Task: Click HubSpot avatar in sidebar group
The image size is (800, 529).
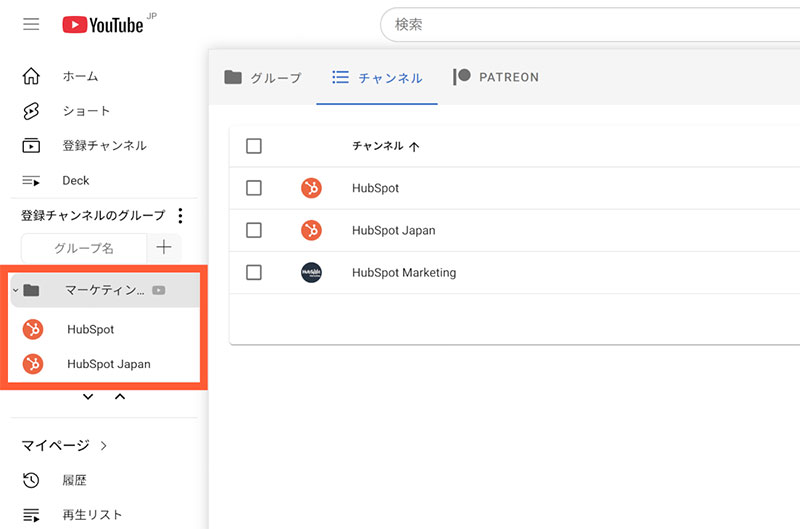Action: (33, 329)
